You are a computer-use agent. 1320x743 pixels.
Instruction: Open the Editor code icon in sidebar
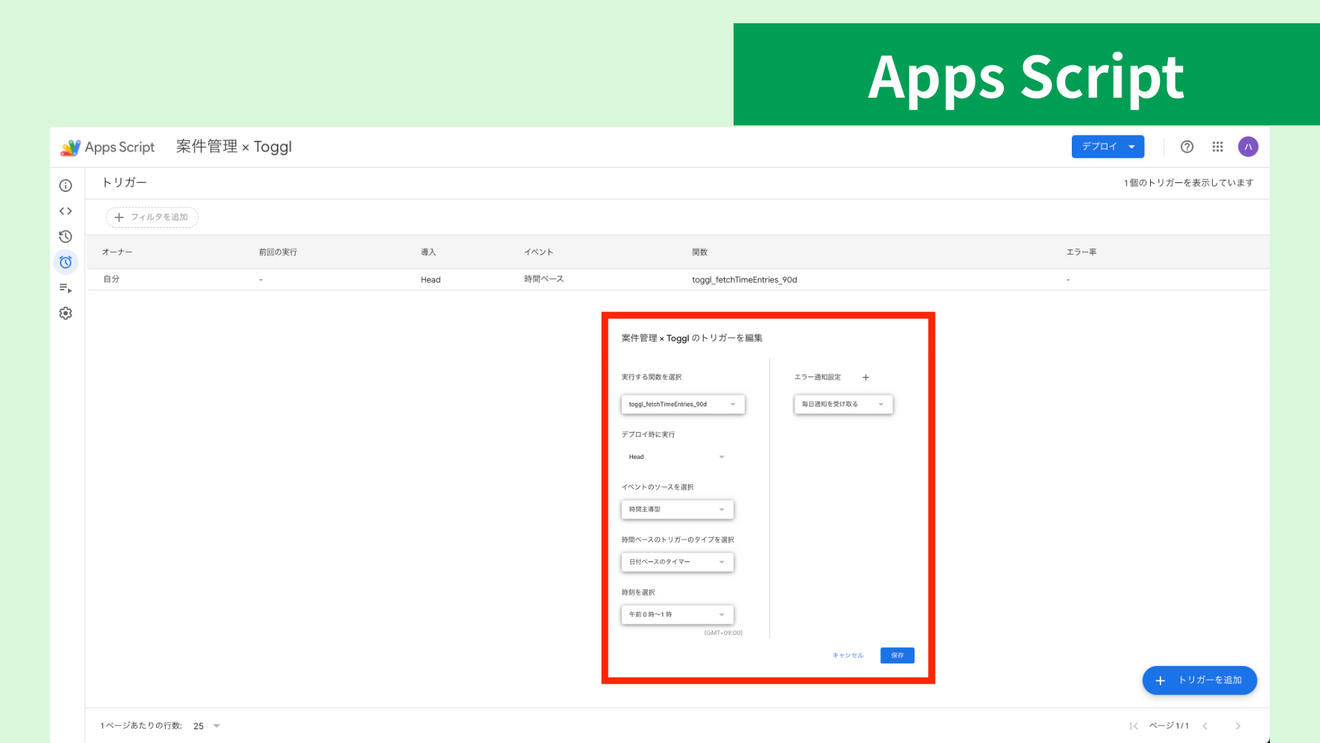tap(66, 211)
